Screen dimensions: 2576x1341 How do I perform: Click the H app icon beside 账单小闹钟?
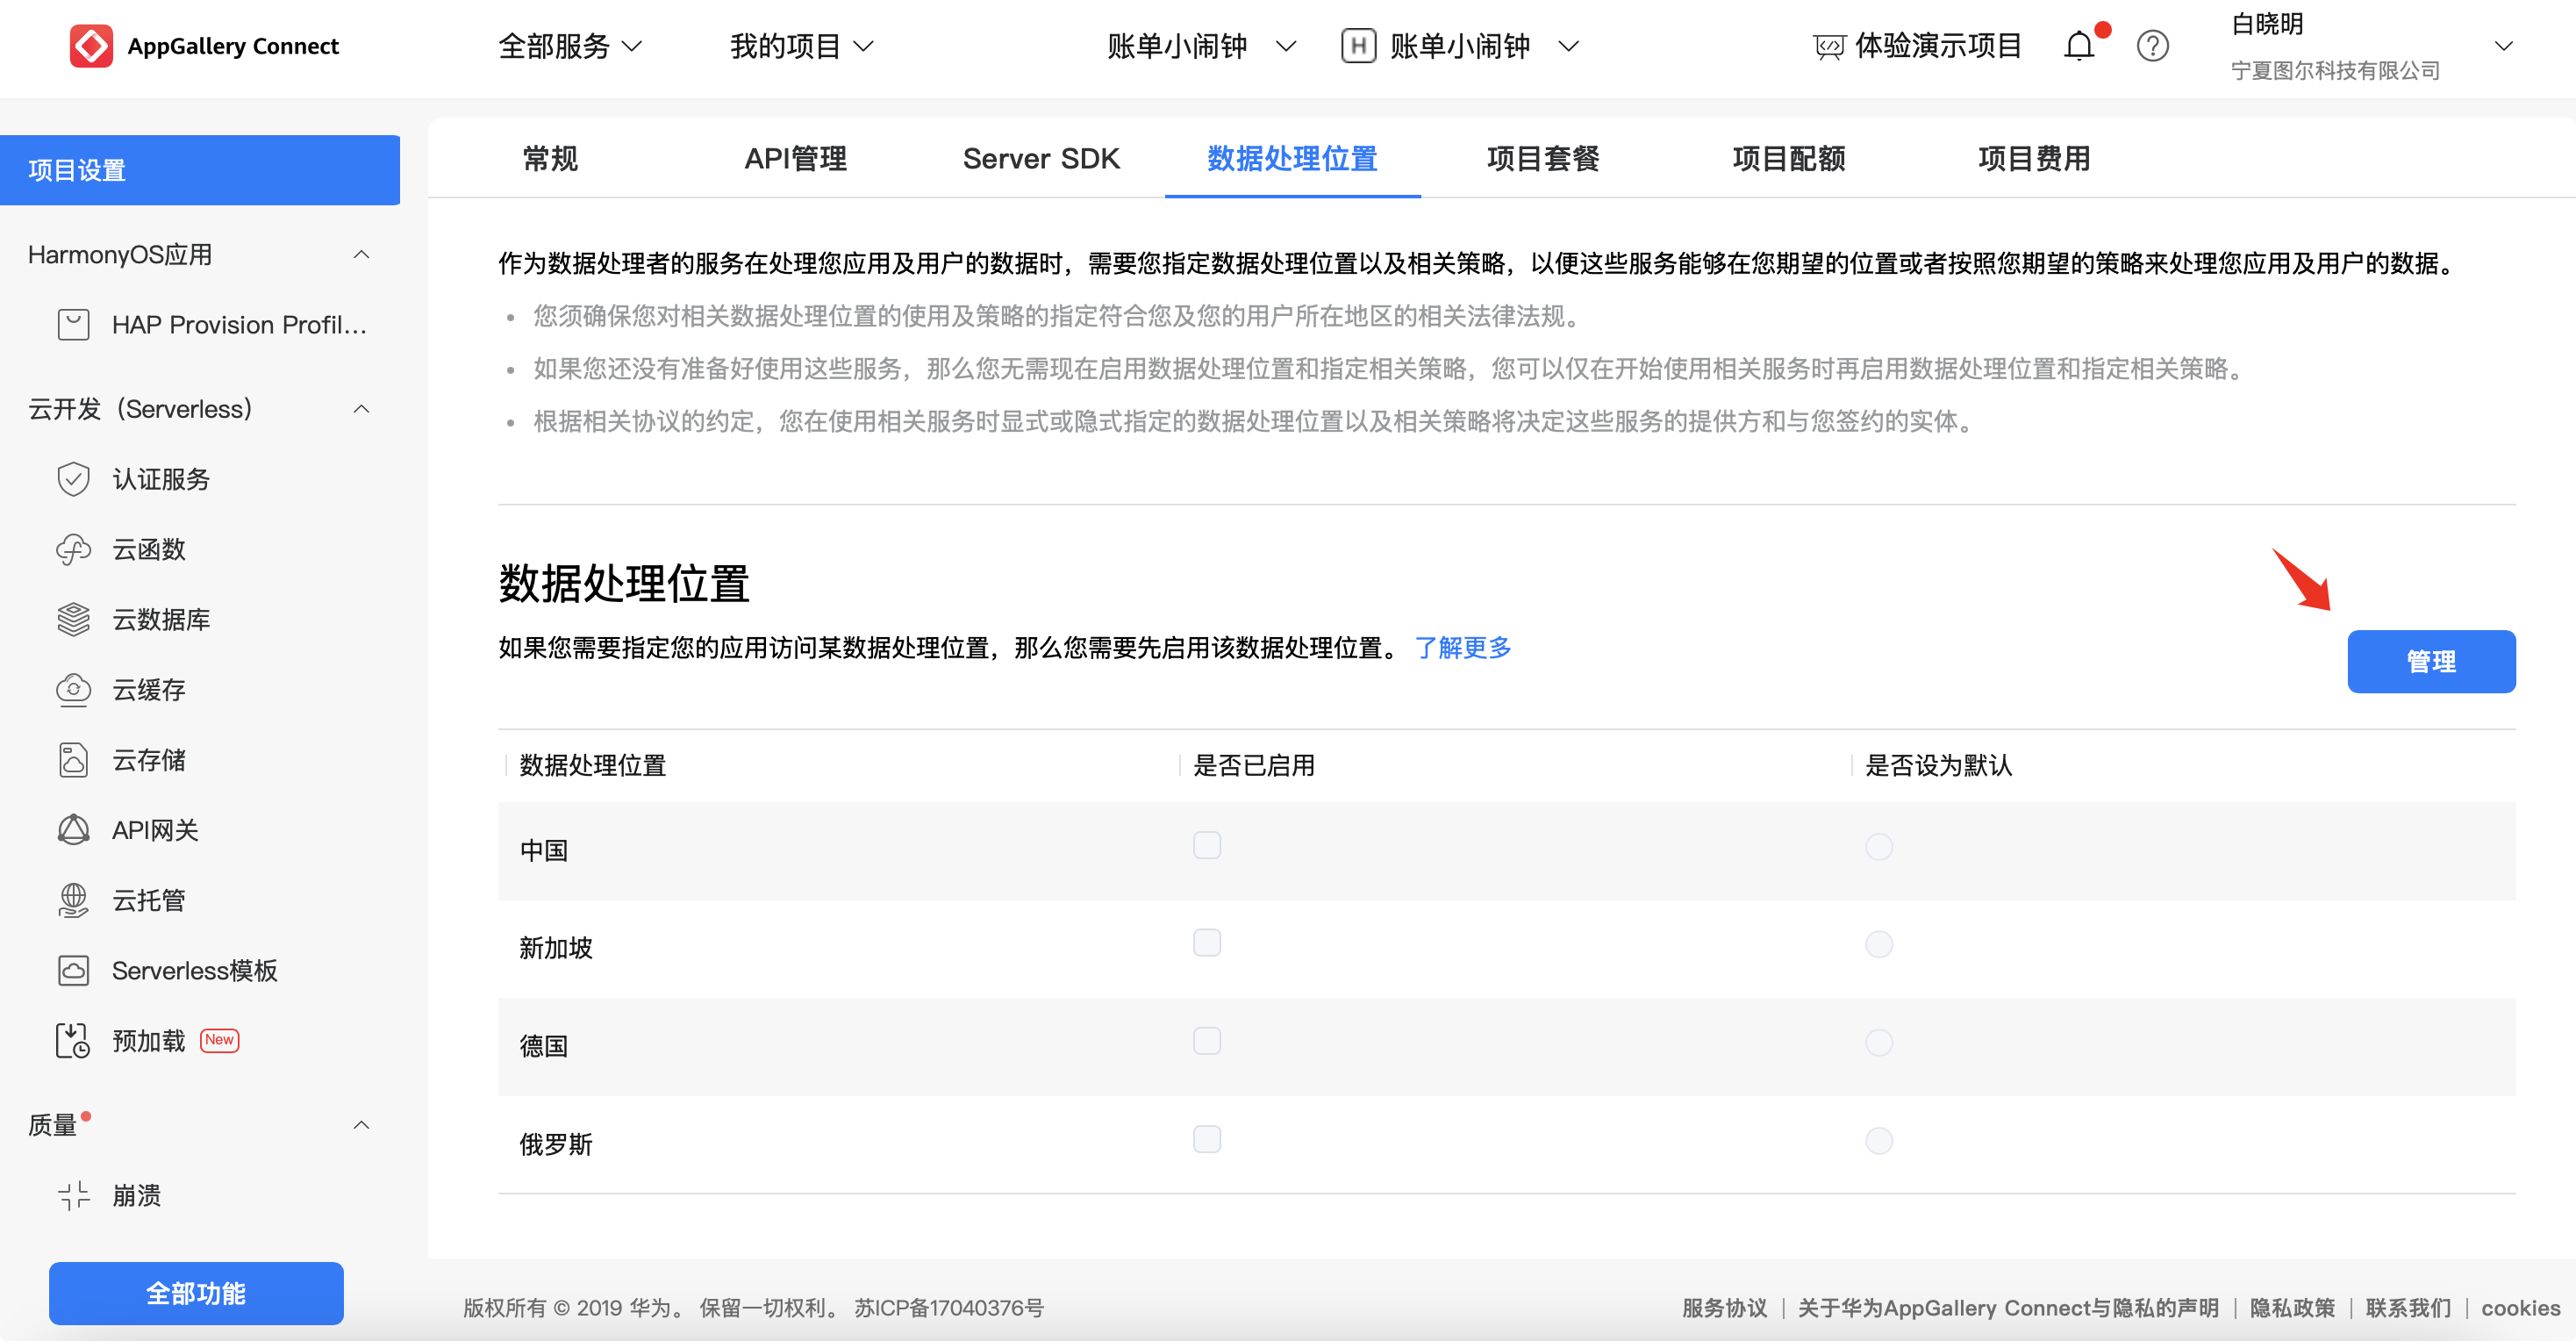coord(1358,46)
